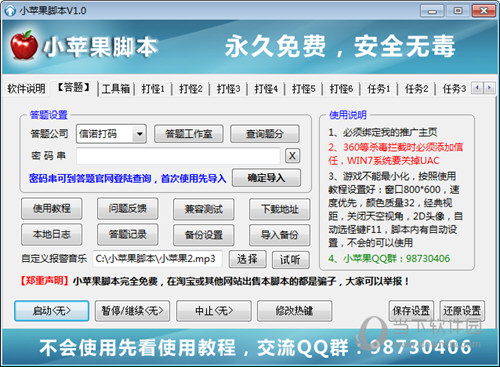The width and height of the screenshot is (500, 367).
Task: Click the 导入备份 button
Action: tap(280, 235)
